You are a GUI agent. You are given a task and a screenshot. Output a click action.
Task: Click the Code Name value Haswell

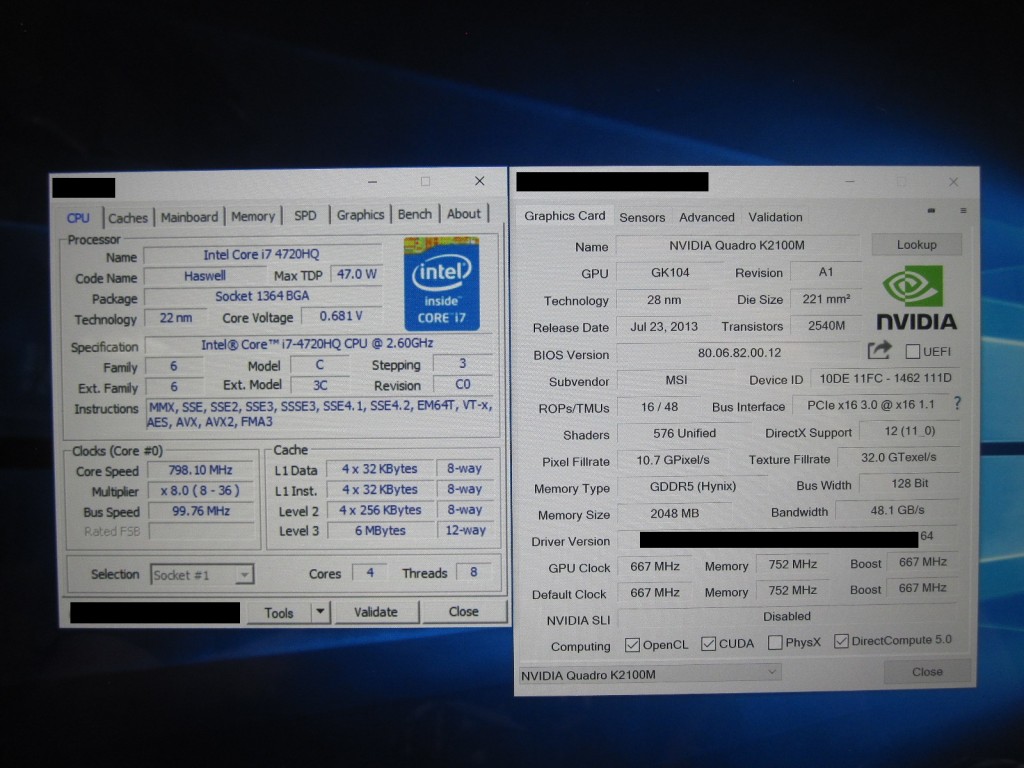(x=205, y=276)
